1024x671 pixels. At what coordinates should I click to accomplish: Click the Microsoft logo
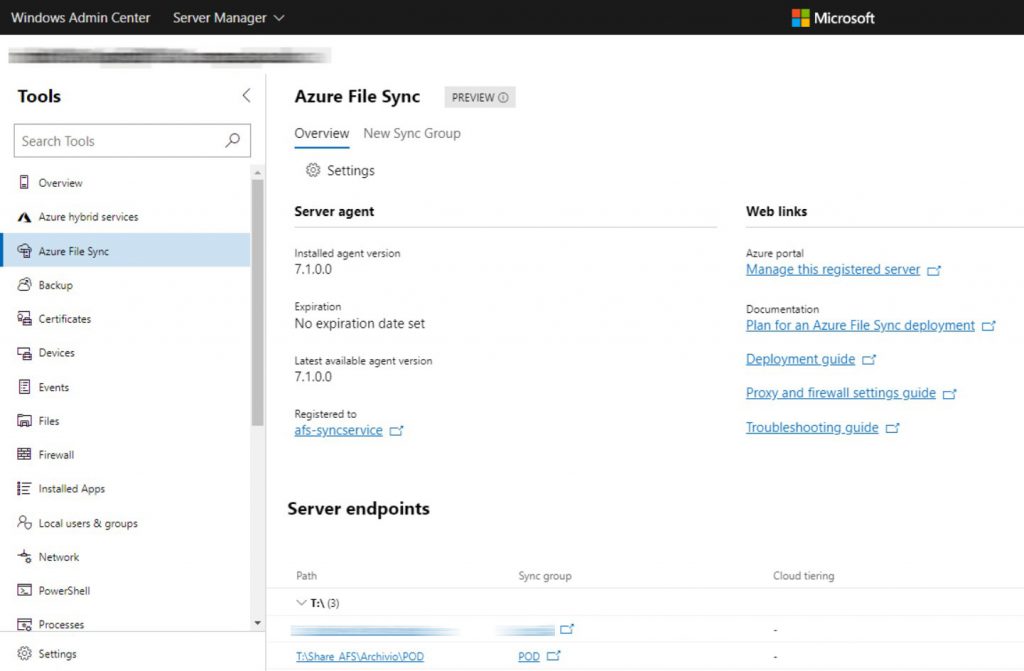[x=833, y=18]
